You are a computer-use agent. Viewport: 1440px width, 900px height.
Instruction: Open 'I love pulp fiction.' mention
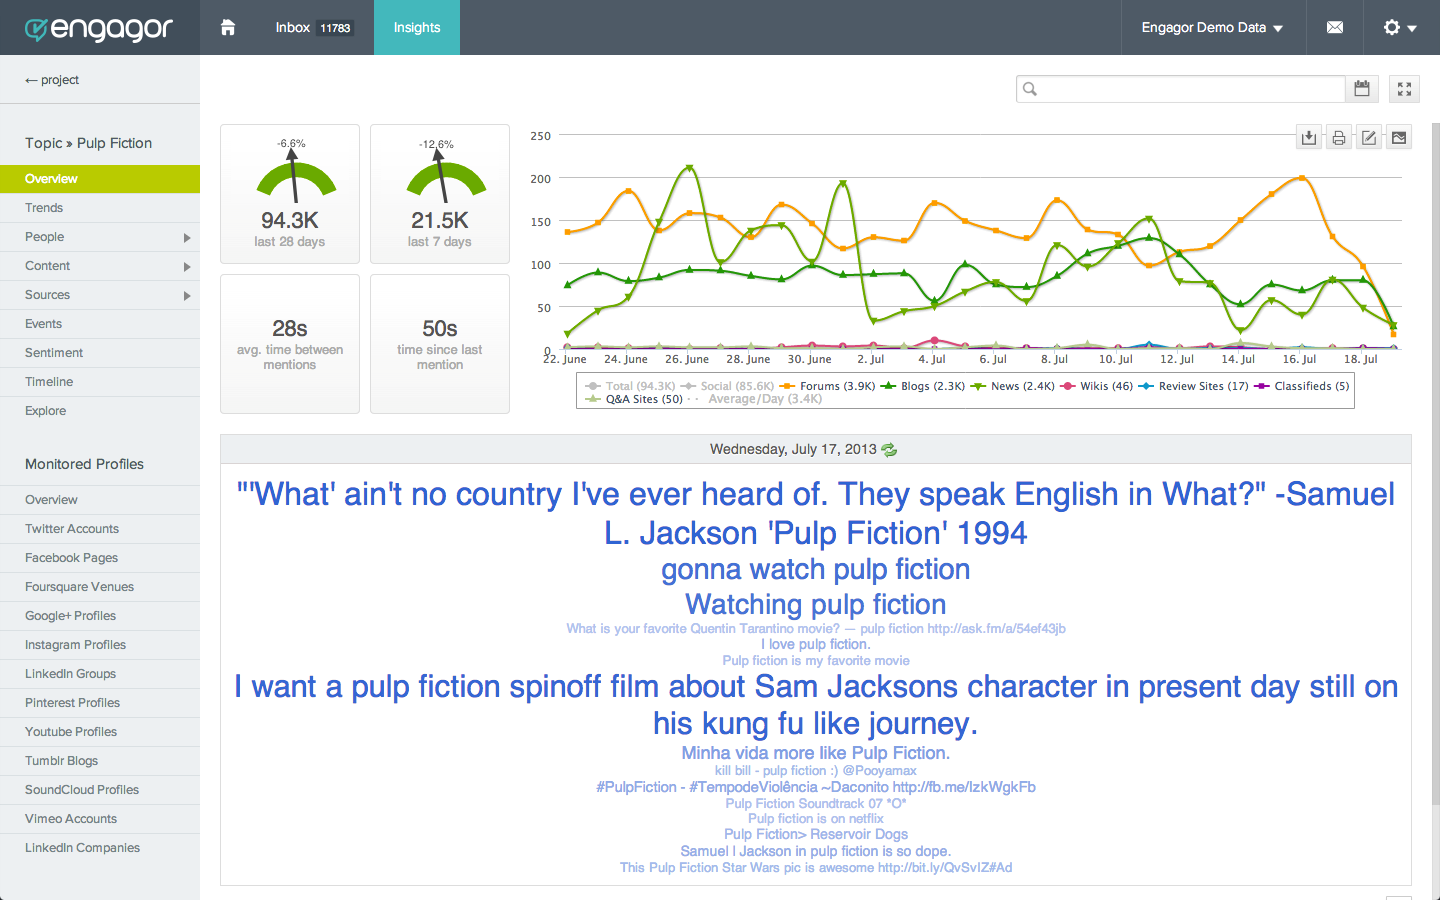[x=816, y=644]
